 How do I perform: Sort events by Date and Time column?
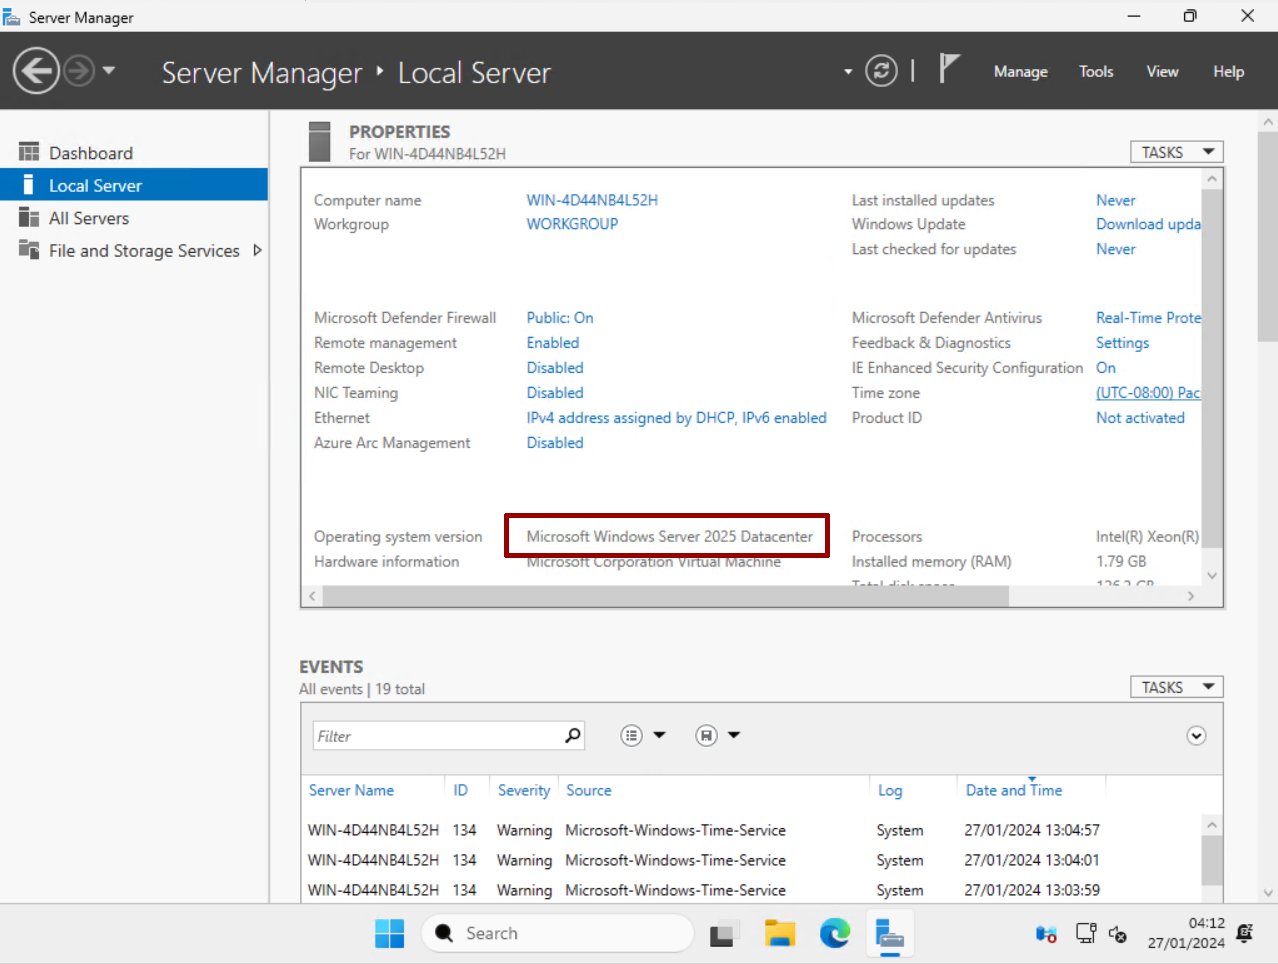1014,790
